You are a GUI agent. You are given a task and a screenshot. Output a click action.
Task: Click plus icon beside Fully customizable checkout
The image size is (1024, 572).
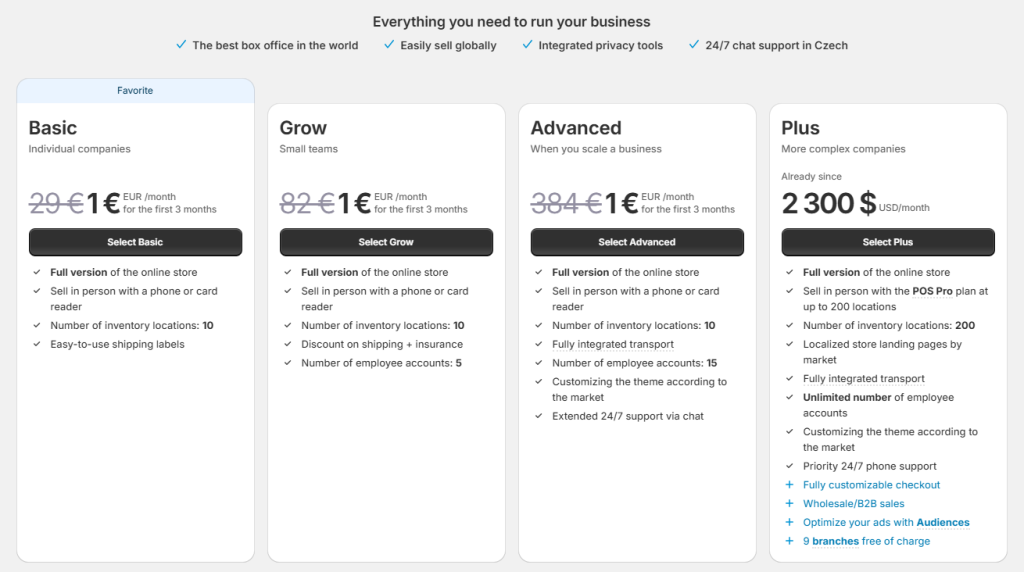click(789, 485)
